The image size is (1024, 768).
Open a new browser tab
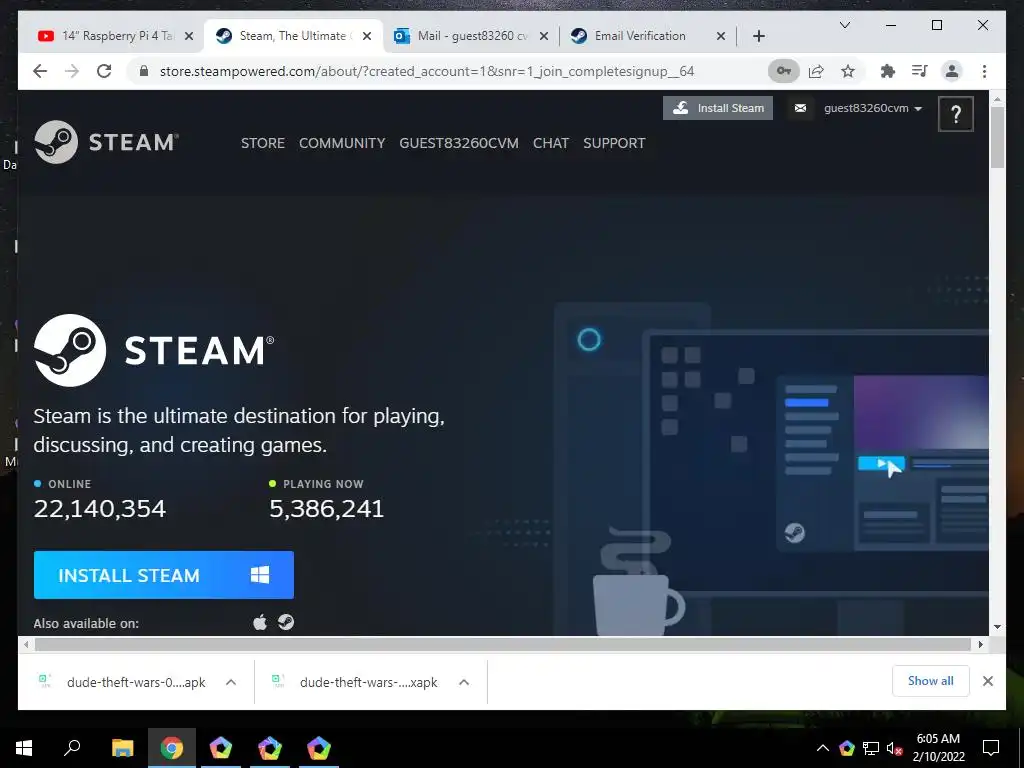pyautogui.click(x=759, y=36)
